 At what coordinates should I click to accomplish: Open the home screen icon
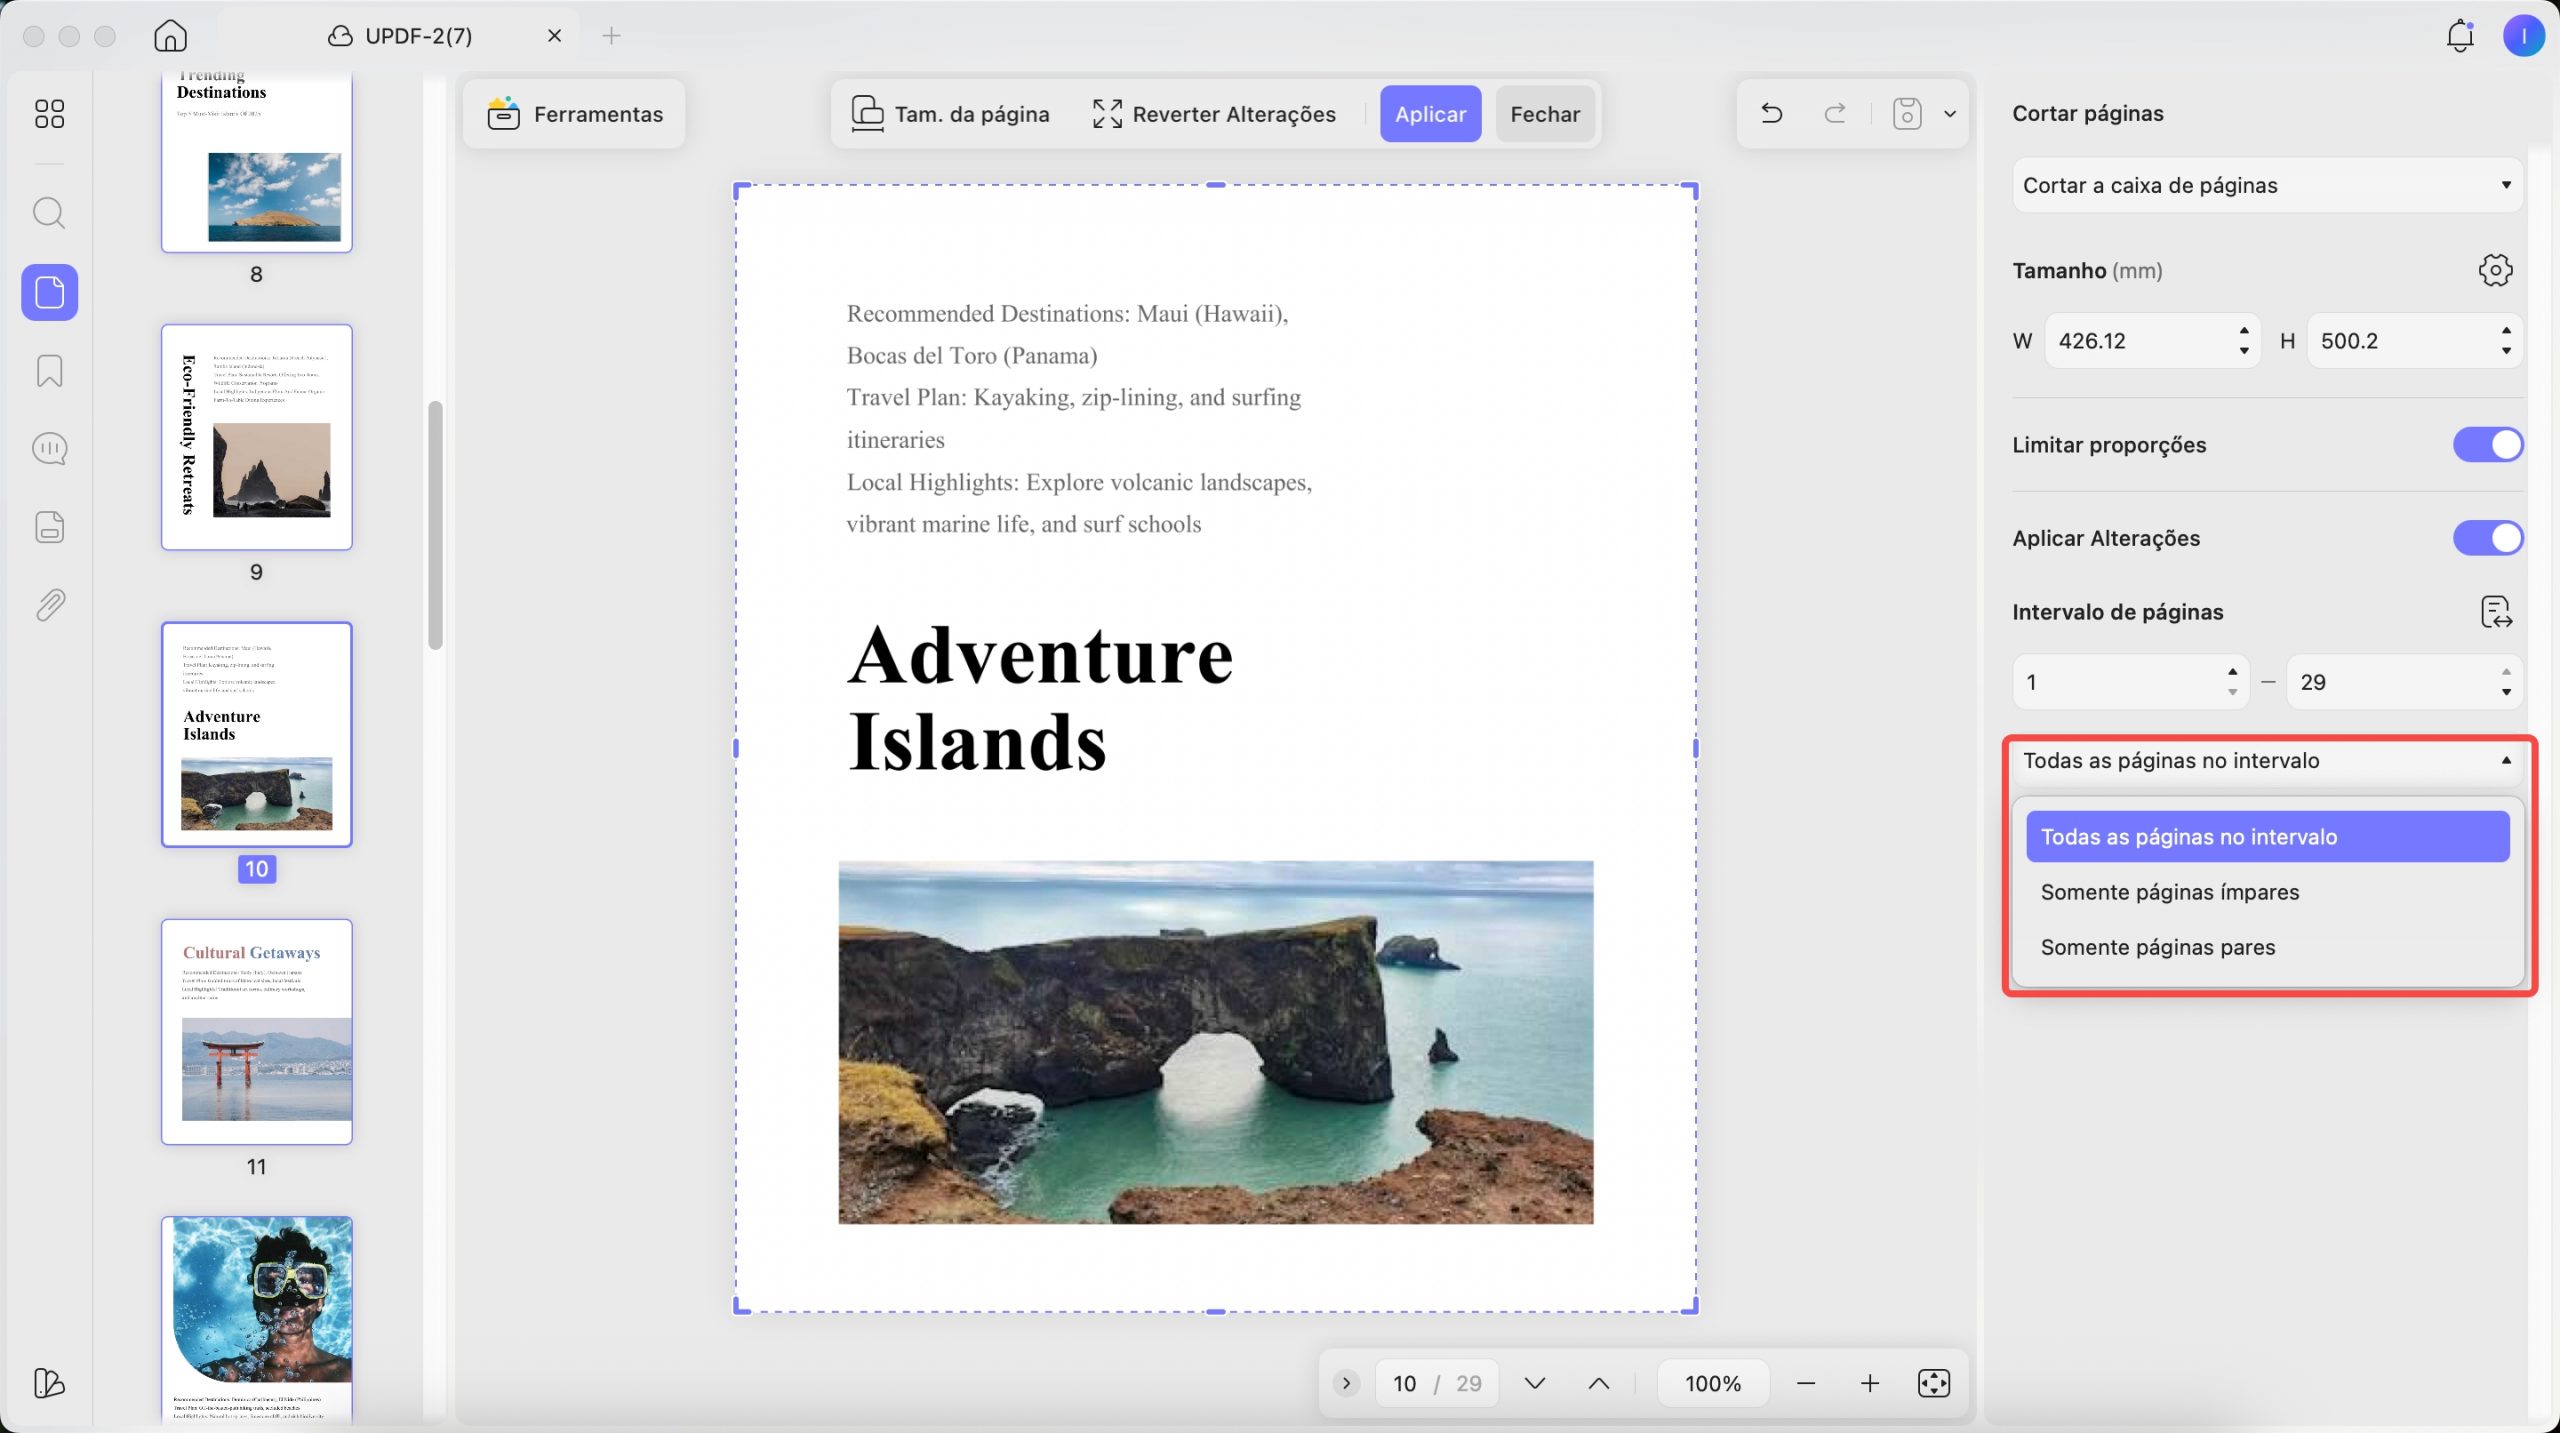tap(170, 36)
